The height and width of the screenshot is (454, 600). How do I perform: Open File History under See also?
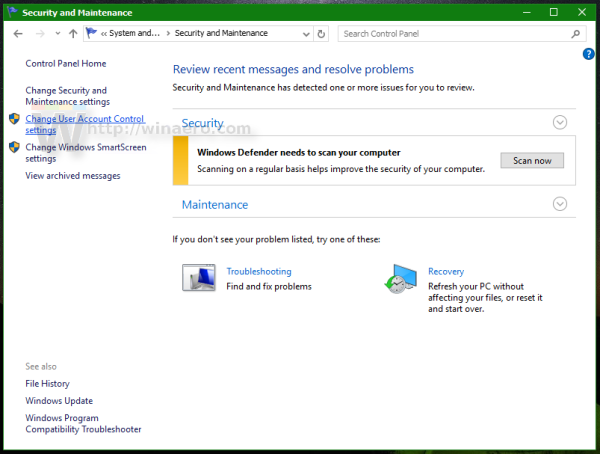[47, 384]
